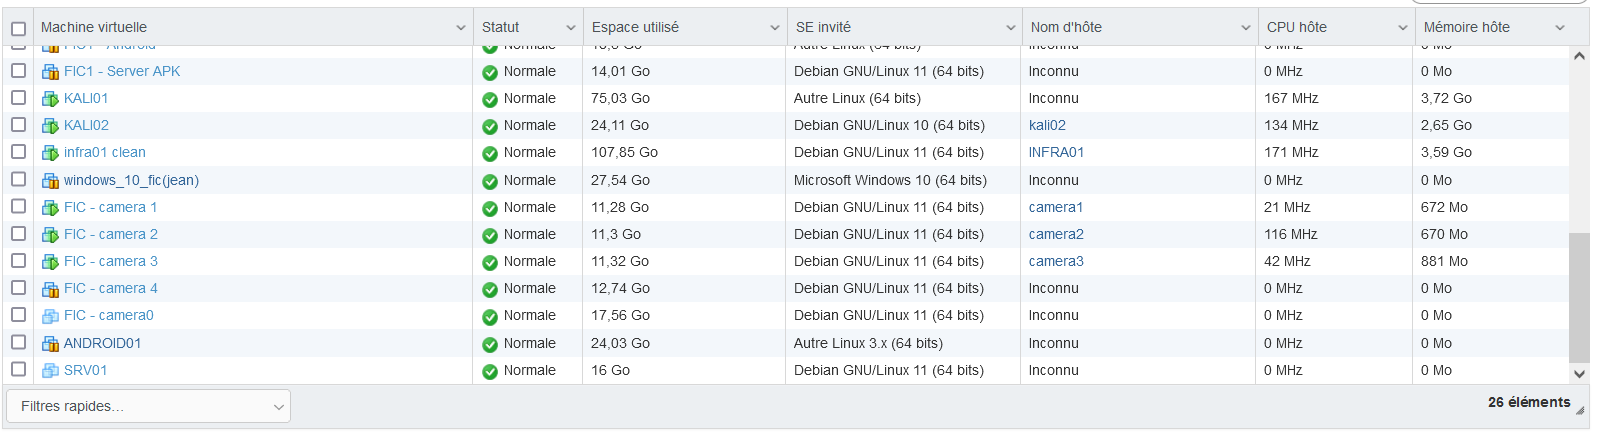
Task: Check the box for FIC1 - Server APK
Action: pyautogui.click(x=18, y=71)
